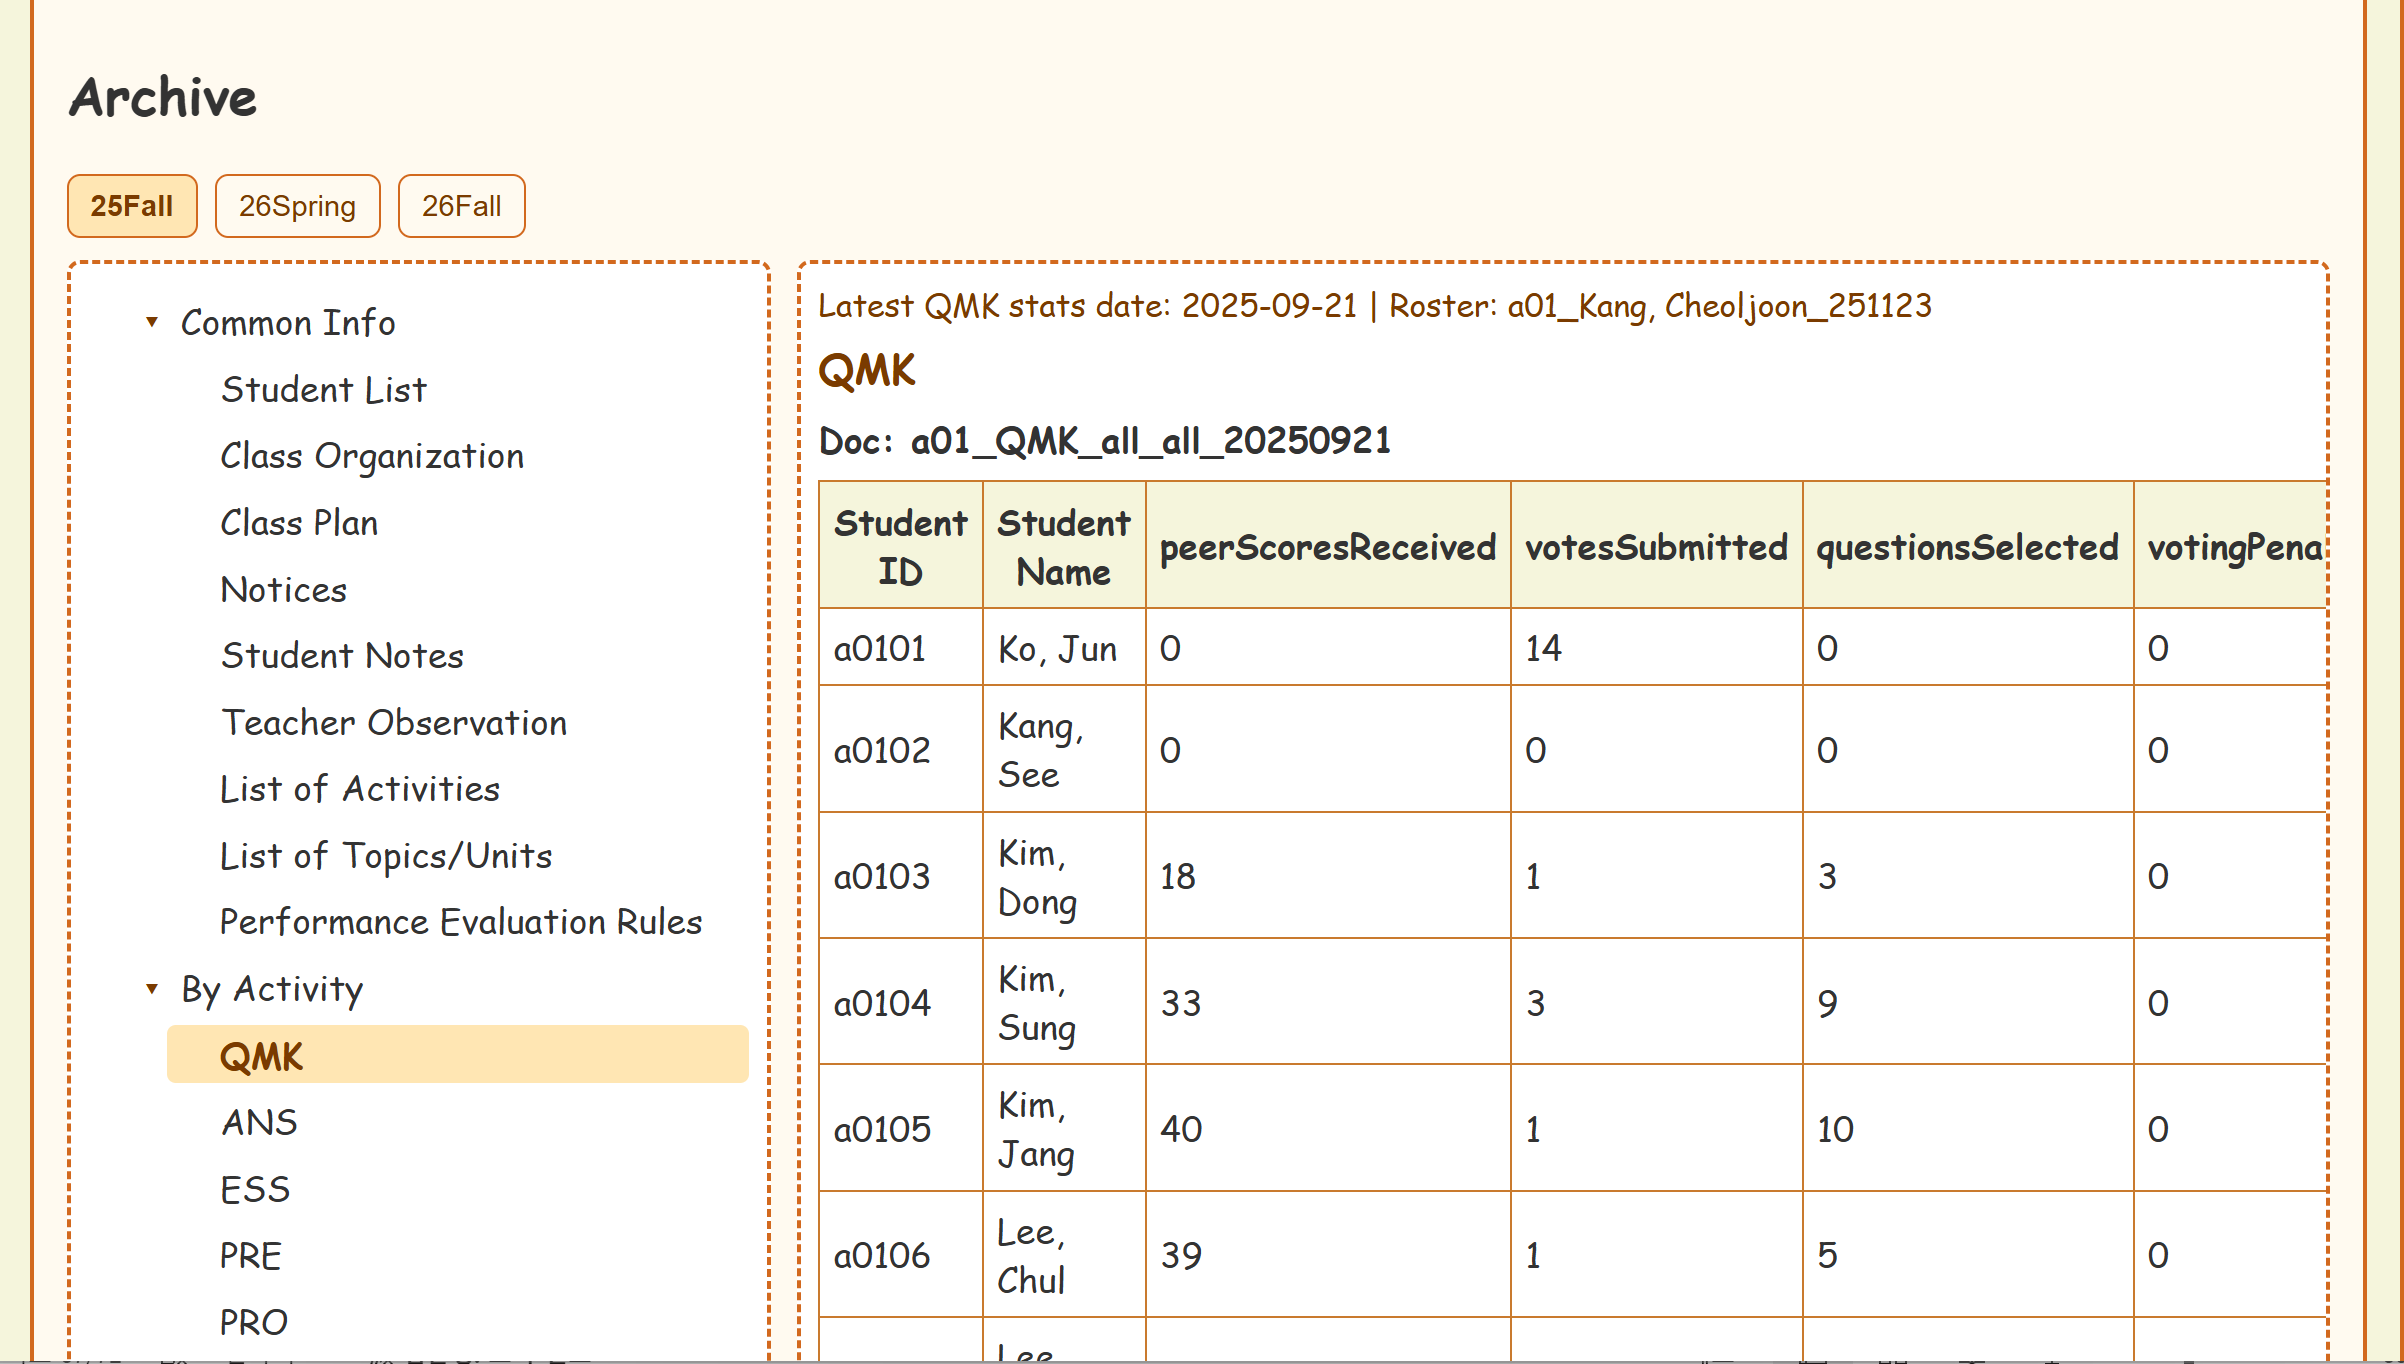Select the 25Fall semester tab
Screen dimensions: 2404x1364
point(132,206)
